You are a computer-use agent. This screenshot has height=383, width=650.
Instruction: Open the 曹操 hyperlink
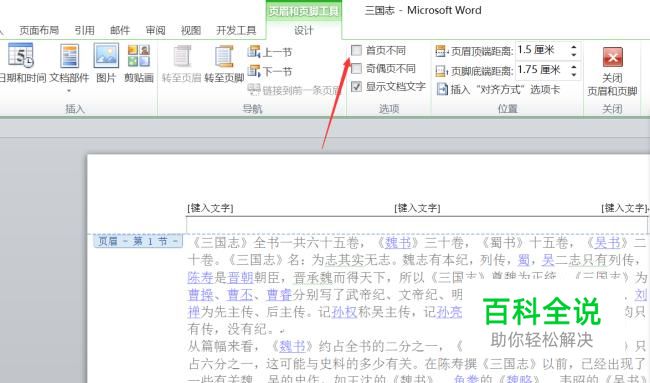click(200, 295)
